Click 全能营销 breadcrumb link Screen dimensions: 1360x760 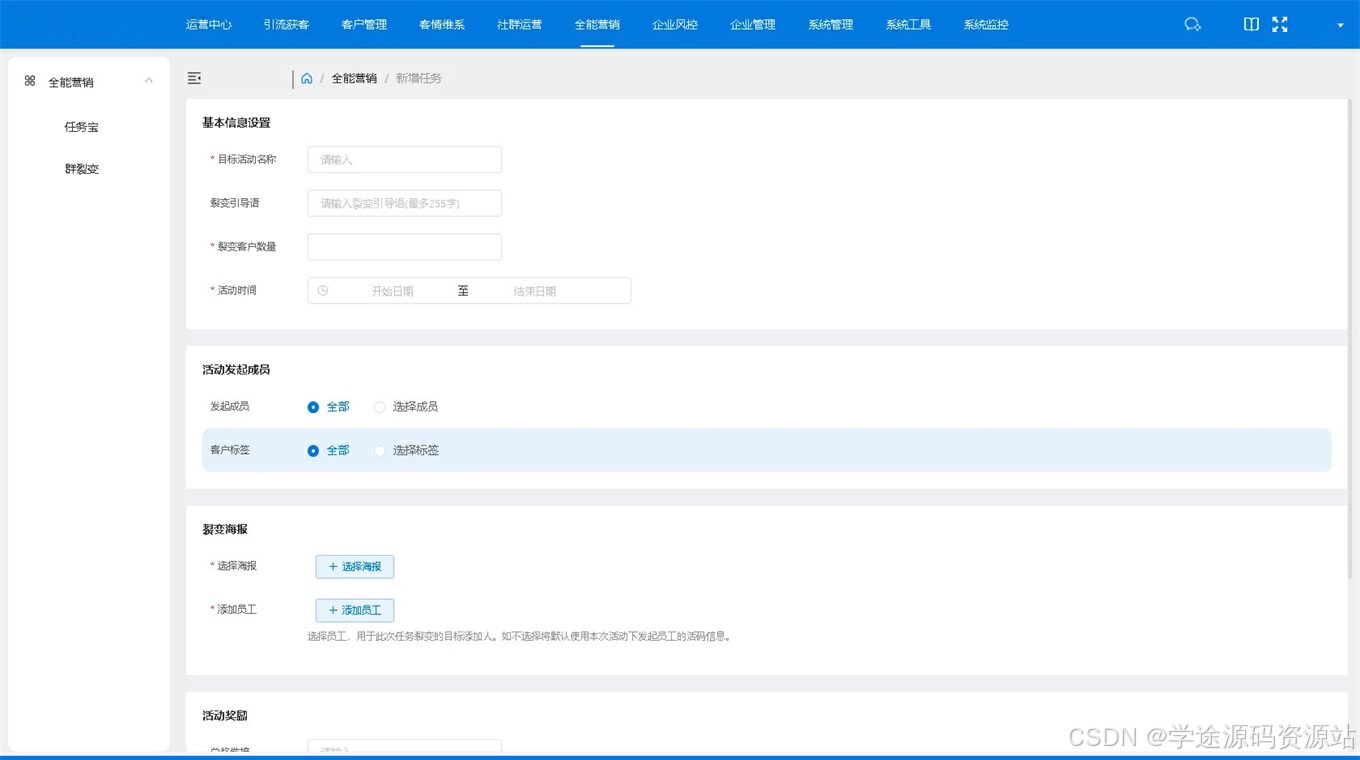[354, 78]
